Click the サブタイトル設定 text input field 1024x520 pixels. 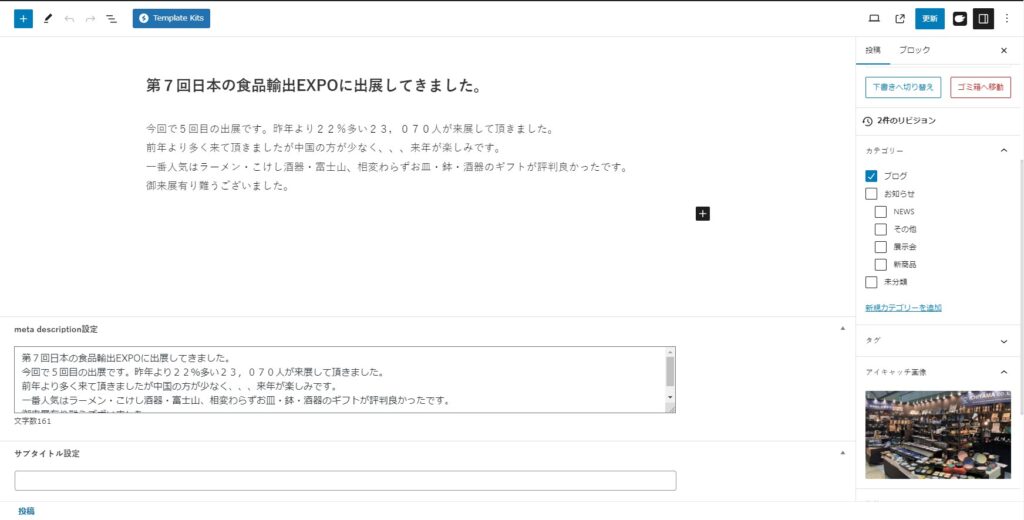345,481
